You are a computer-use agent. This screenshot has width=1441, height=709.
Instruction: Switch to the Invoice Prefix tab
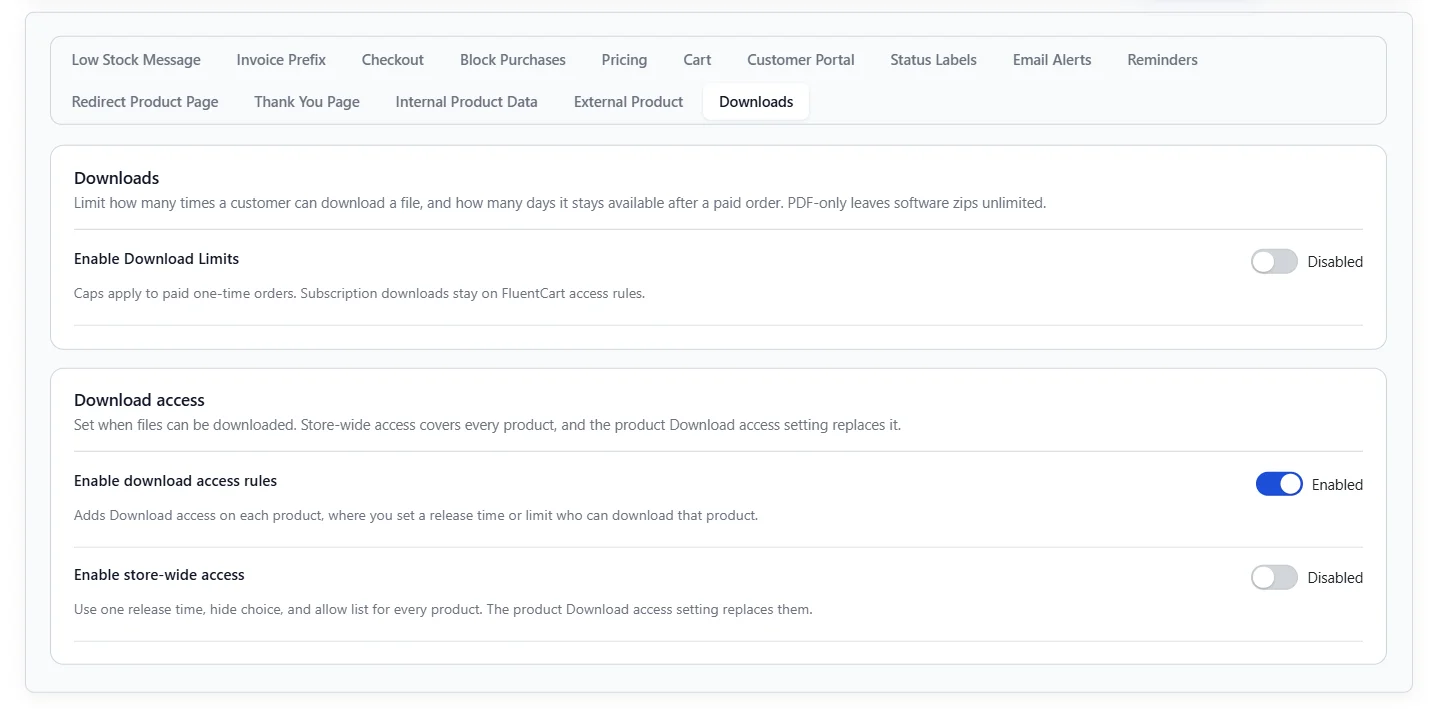click(x=281, y=60)
